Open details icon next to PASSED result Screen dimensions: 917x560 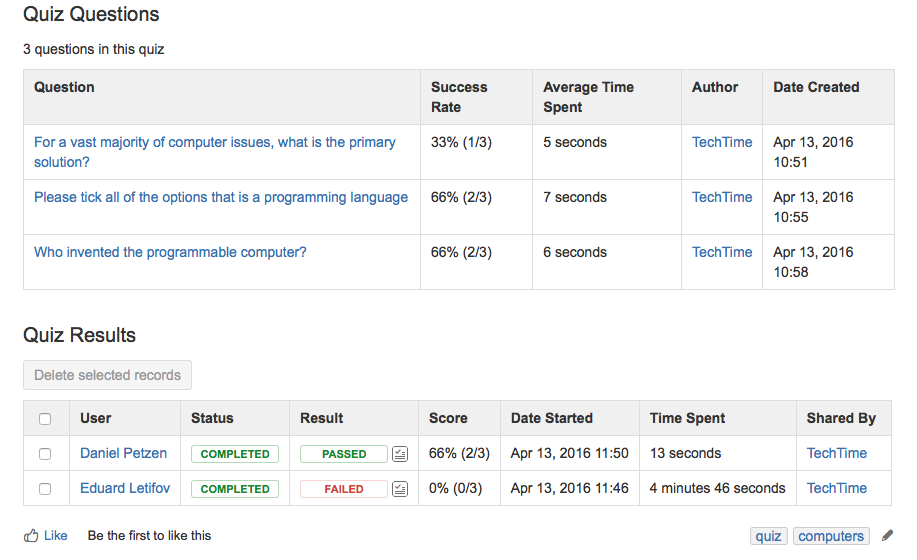pos(400,454)
